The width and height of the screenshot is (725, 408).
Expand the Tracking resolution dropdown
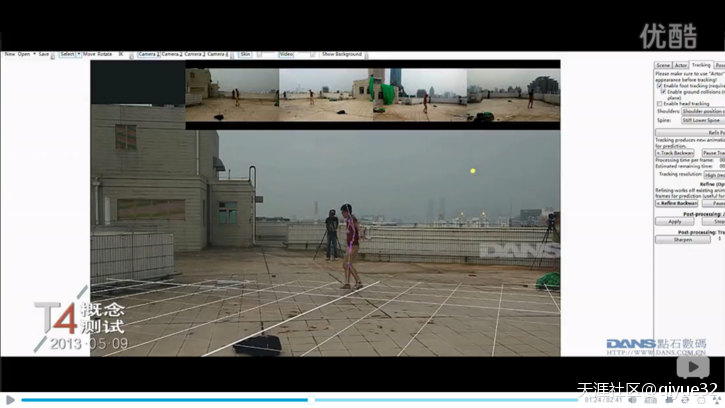[714, 174]
